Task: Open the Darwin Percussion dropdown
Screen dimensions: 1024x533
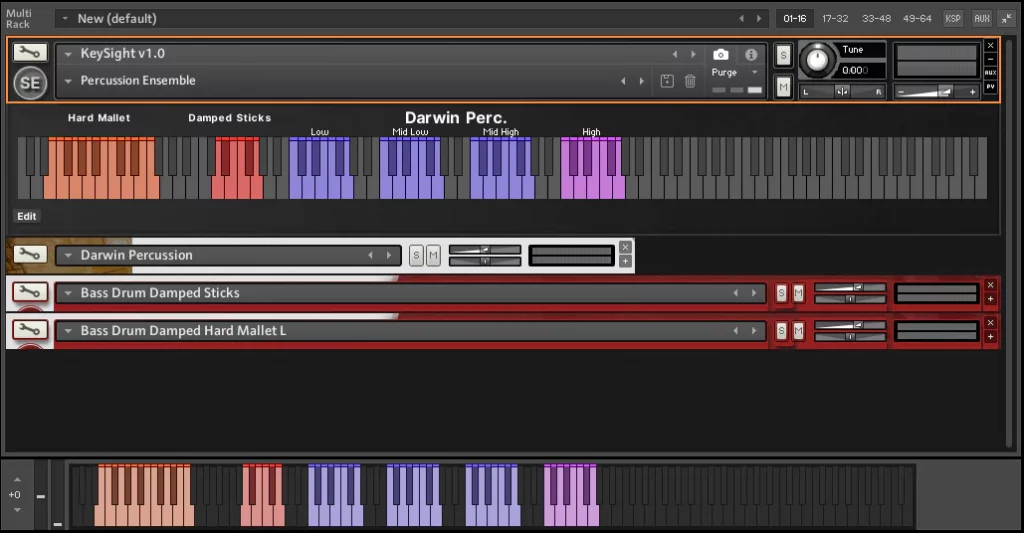Action: (68, 255)
